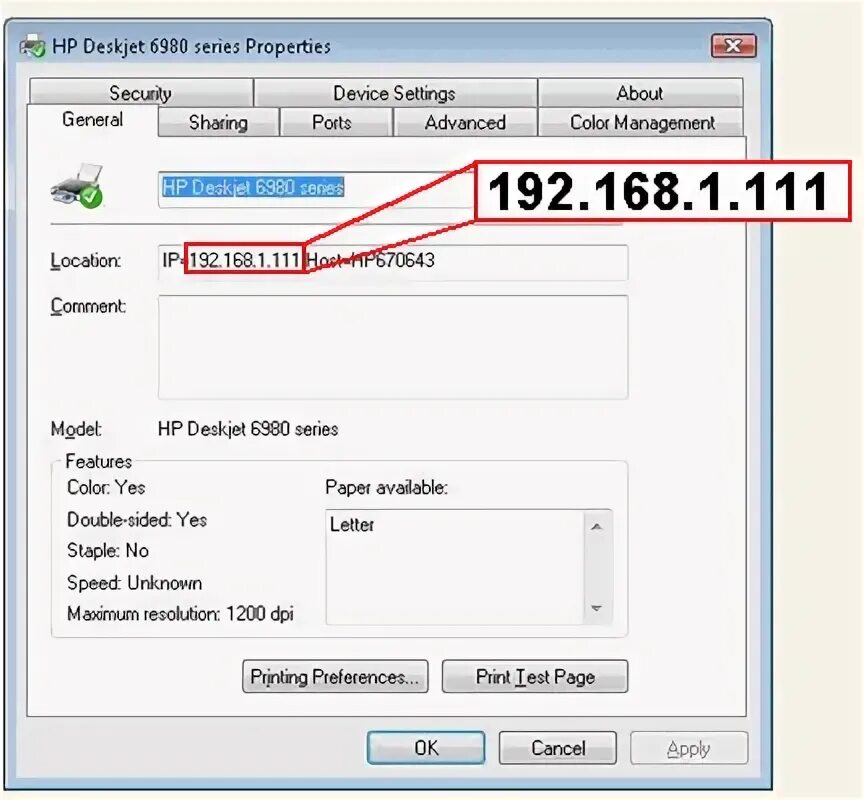This screenshot has width=864, height=800.
Task: Select 'Letter' in Paper available list
Action: [x=352, y=525]
